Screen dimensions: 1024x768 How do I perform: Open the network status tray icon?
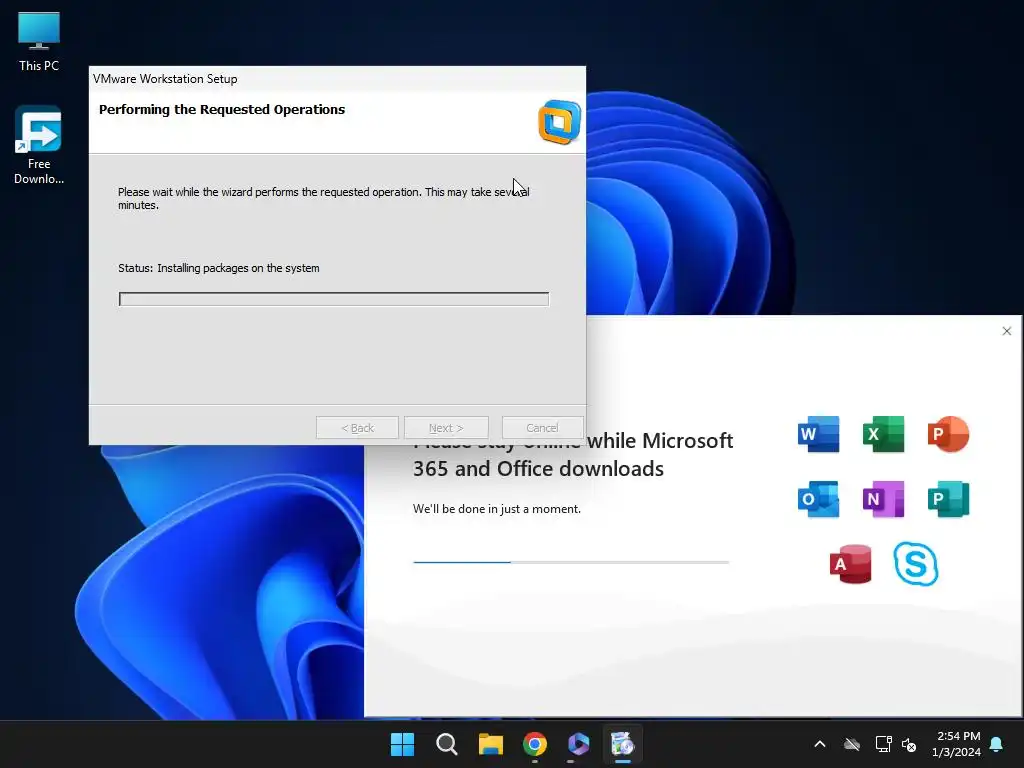883,744
